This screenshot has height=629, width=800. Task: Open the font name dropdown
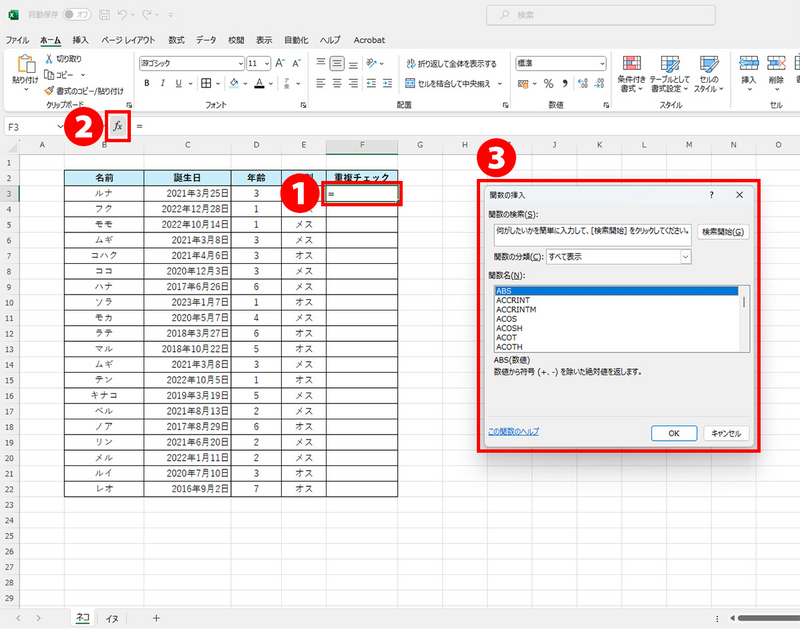coord(240,64)
